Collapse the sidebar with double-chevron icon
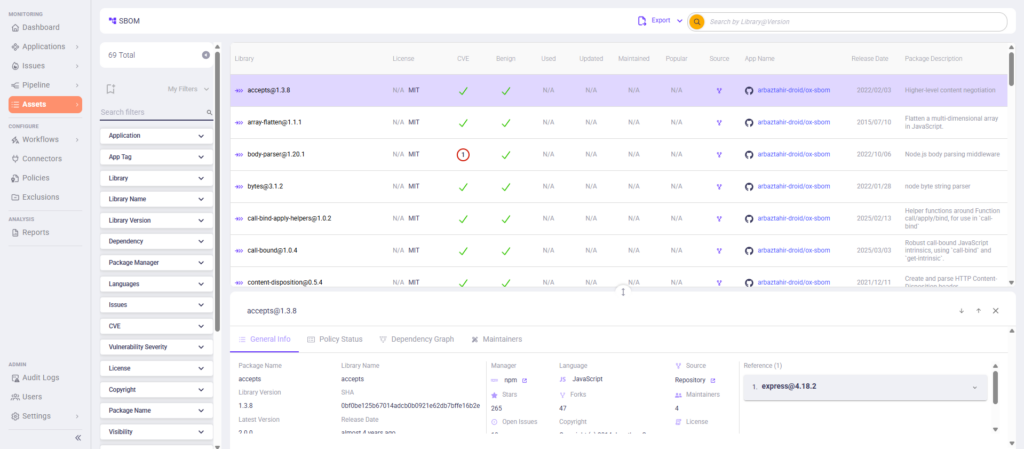 [x=78, y=438]
